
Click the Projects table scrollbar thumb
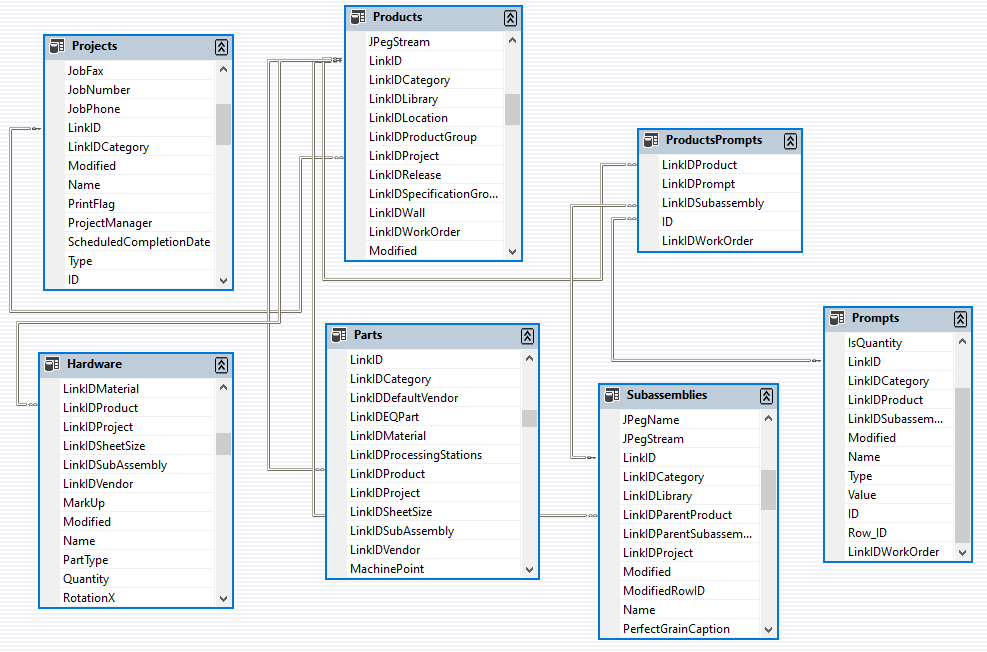pos(223,125)
